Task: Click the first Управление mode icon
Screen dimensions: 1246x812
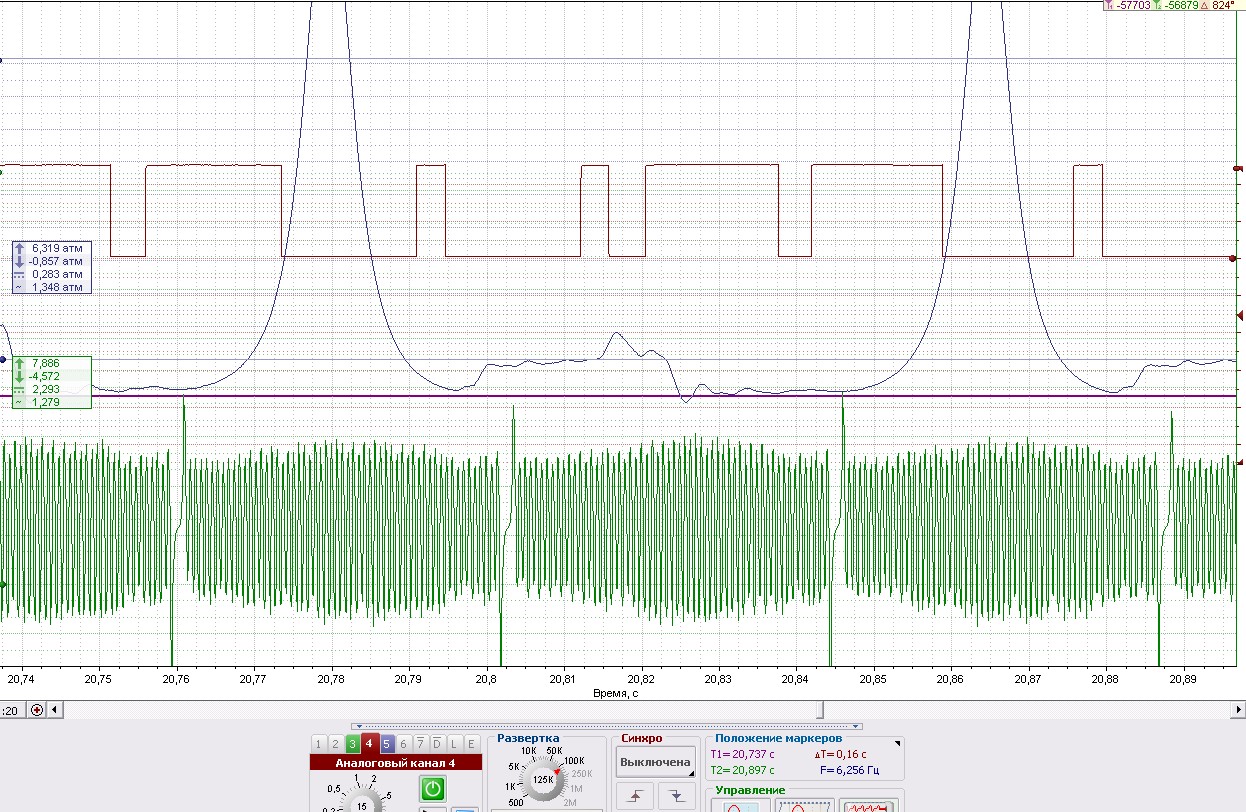Action: pyautogui.click(x=741, y=806)
